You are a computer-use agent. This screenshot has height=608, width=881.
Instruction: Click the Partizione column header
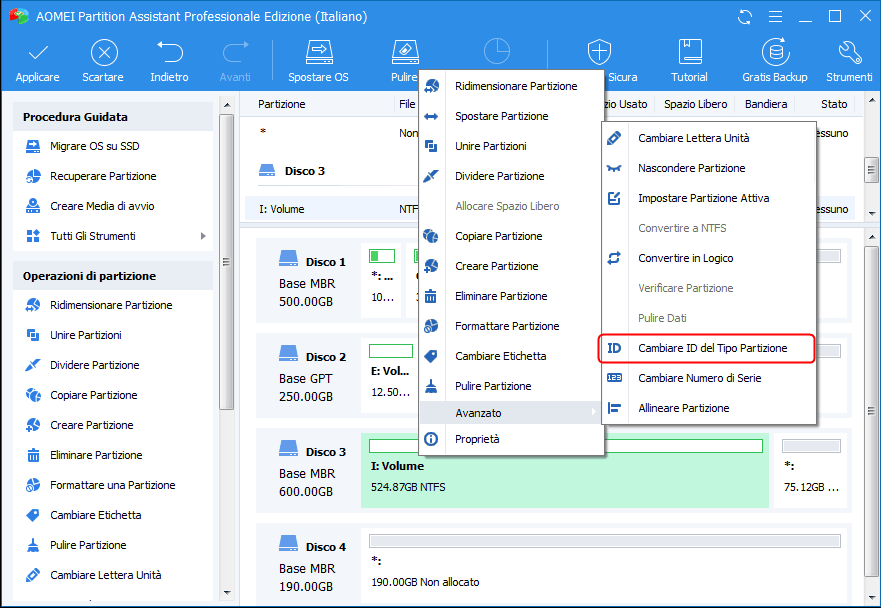coord(282,104)
